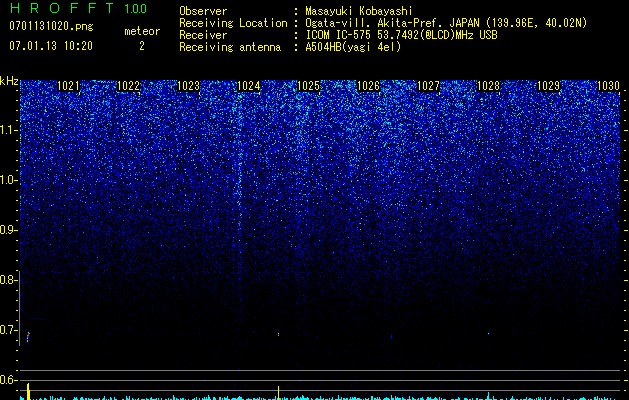Click the colored meteor echo at left edge
The height and width of the screenshot is (400, 629).
pos(28,337)
